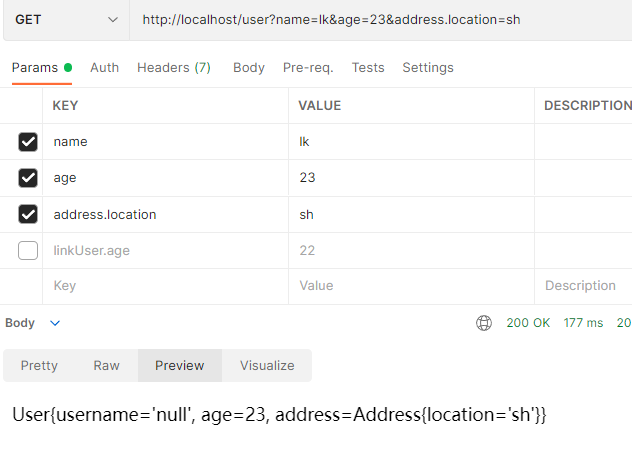Edit the lk value cell
The height and width of the screenshot is (456, 632).
point(412,142)
